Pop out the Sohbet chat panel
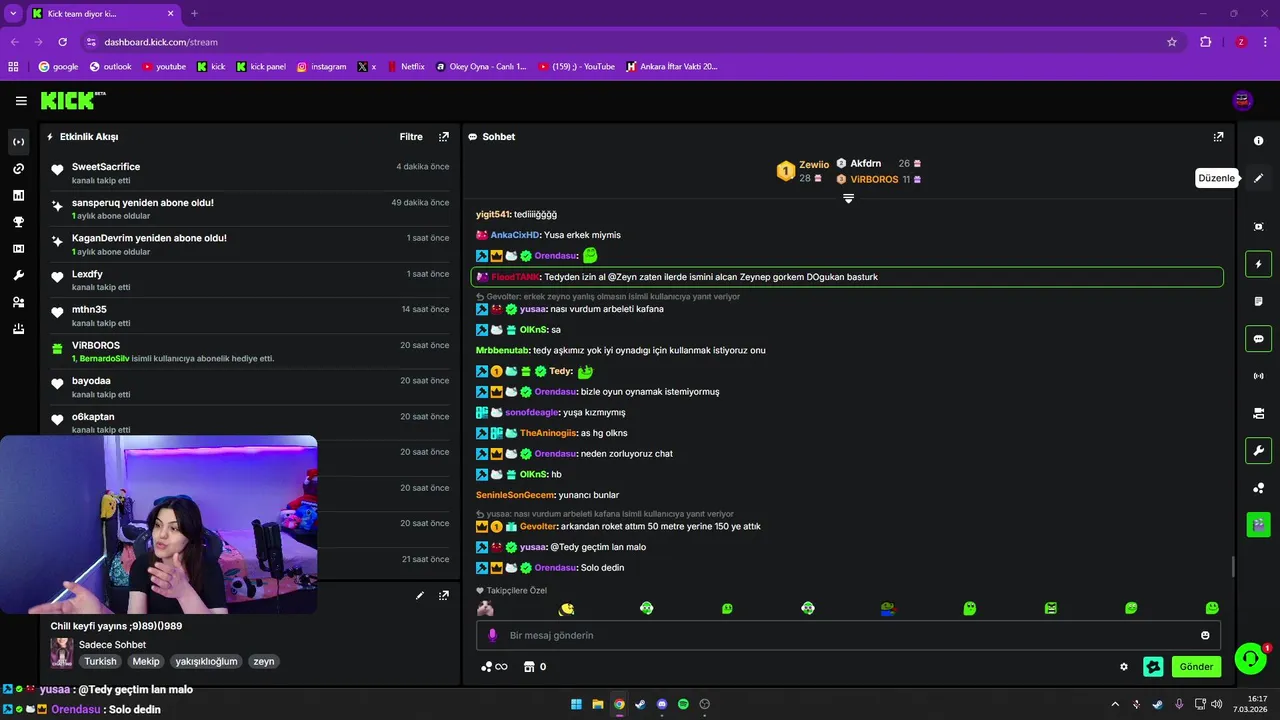 (1218, 137)
